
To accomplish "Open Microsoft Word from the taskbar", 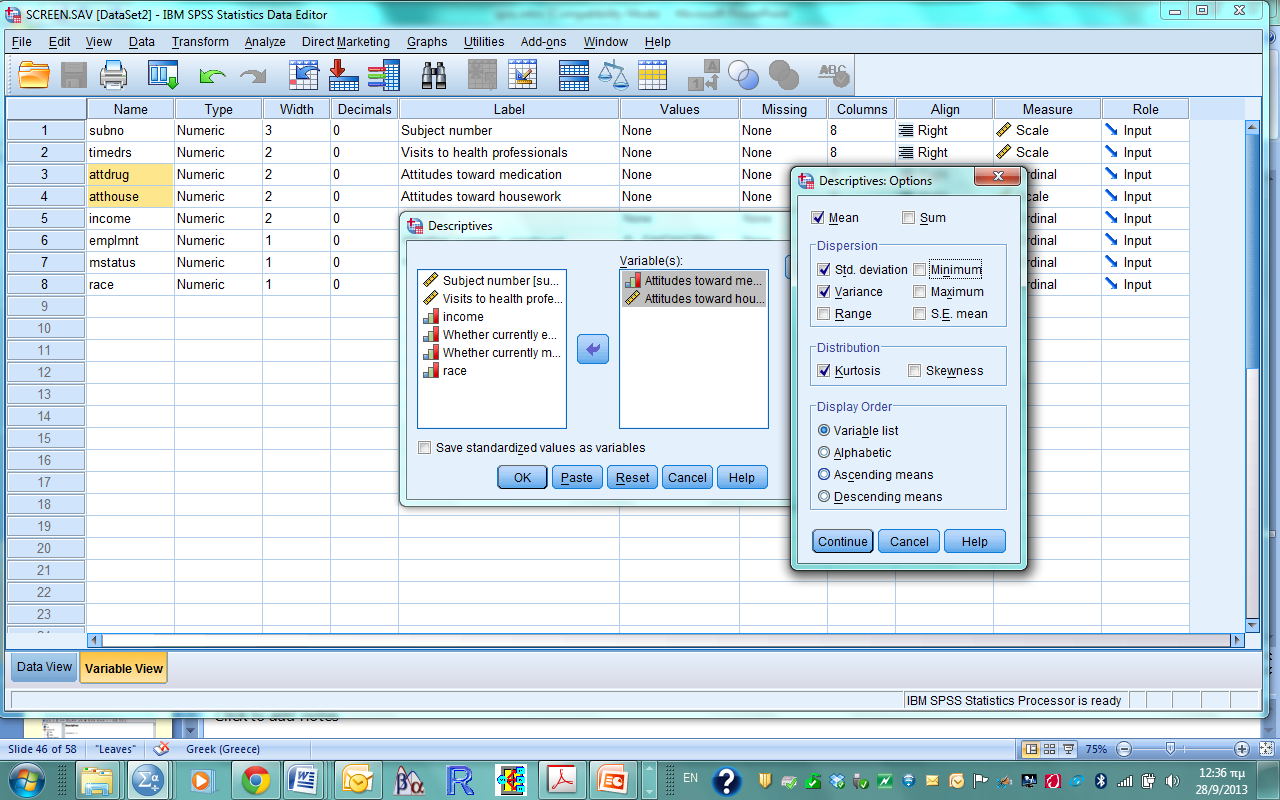I will tap(303, 779).
